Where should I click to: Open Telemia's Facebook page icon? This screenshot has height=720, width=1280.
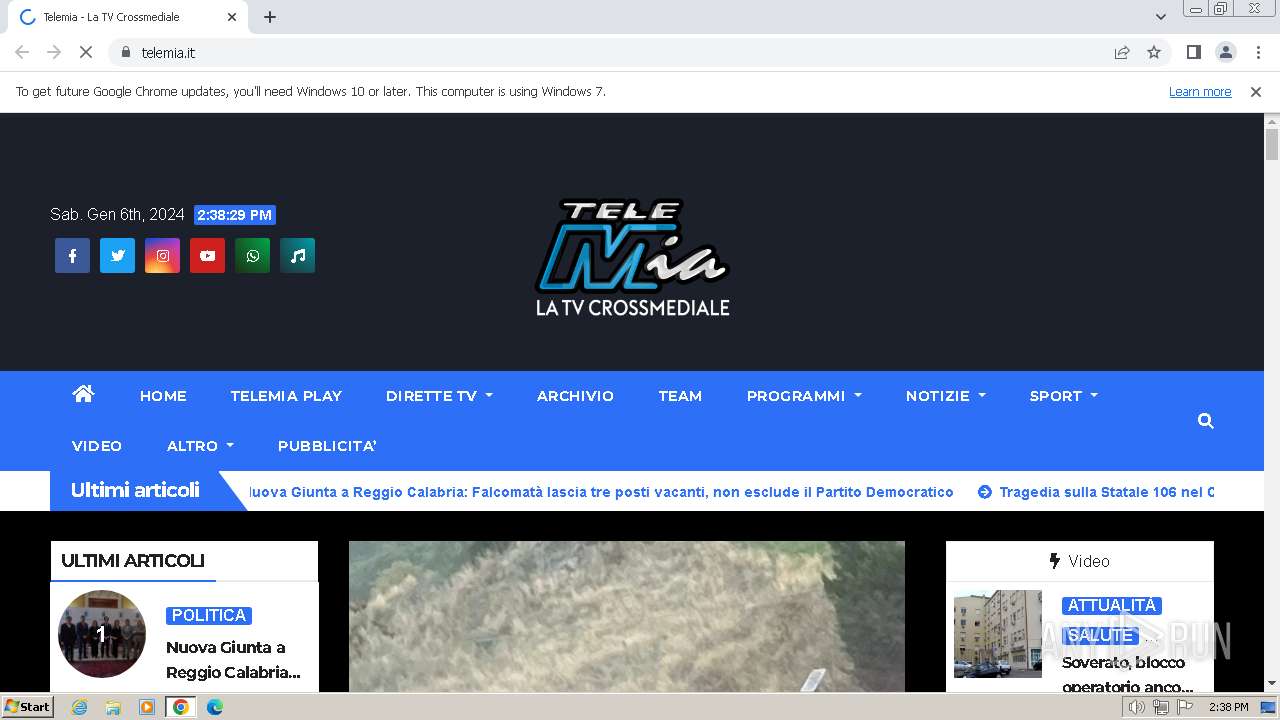click(72, 256)
